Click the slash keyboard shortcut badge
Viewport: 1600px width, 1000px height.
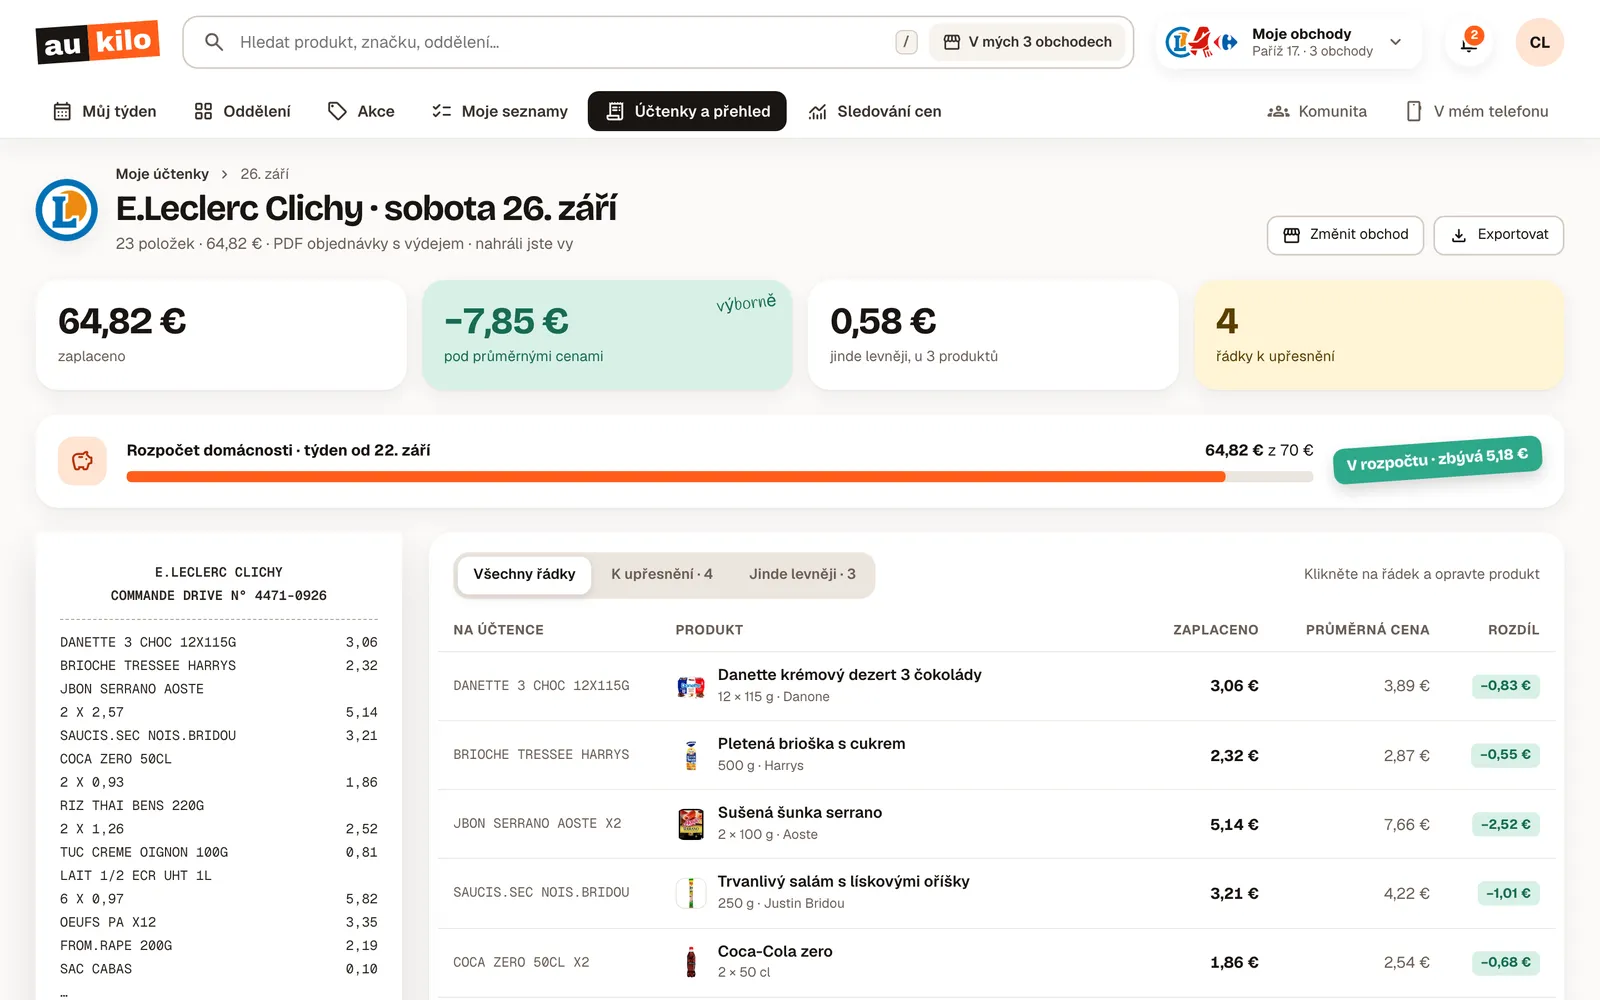(x=906, y=42)
